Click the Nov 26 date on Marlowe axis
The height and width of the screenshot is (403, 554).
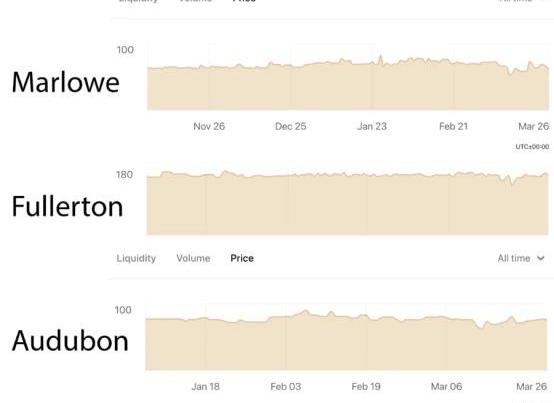tap(209, 126)
